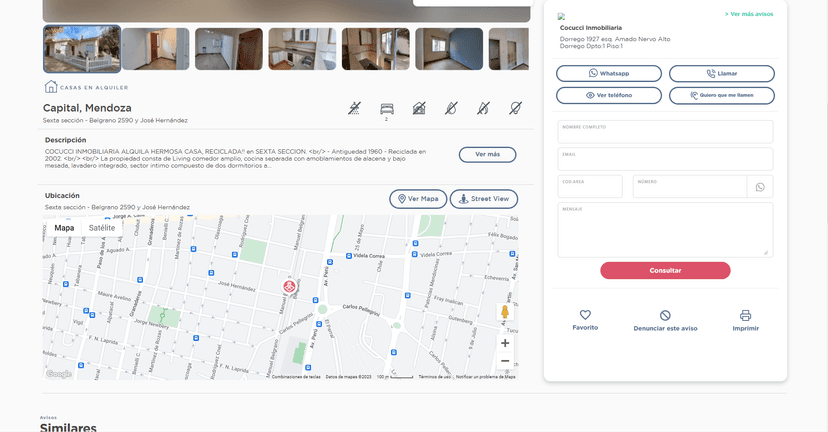Open the Ver más avisos link
828x432 pixels.
coord(749,14)
